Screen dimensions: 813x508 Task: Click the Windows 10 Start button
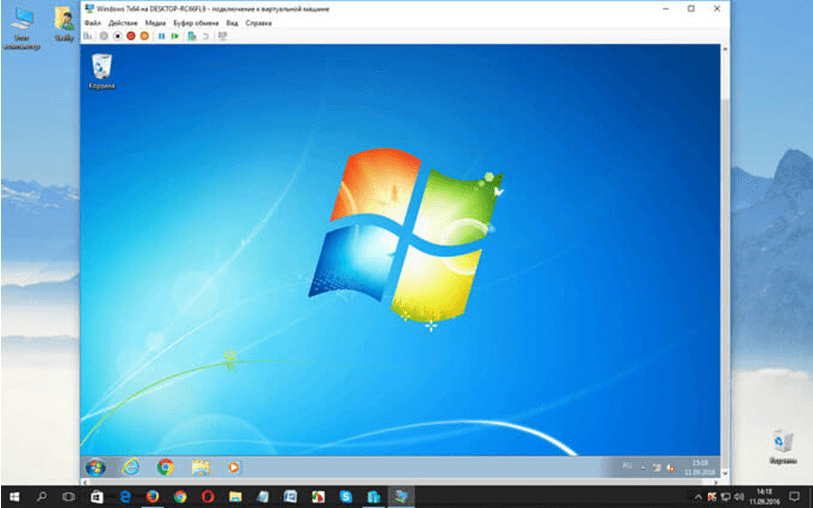click(15, 496)
